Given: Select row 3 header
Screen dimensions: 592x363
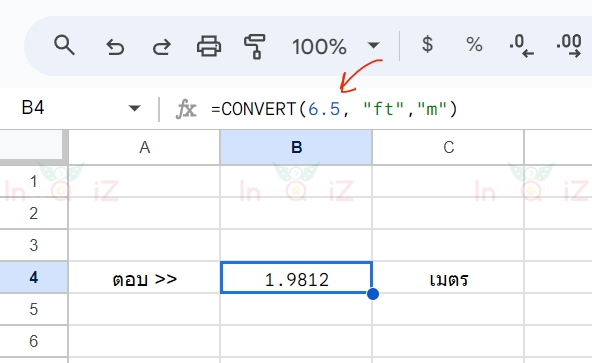Looking at the screenshot, I should point(34,246).
